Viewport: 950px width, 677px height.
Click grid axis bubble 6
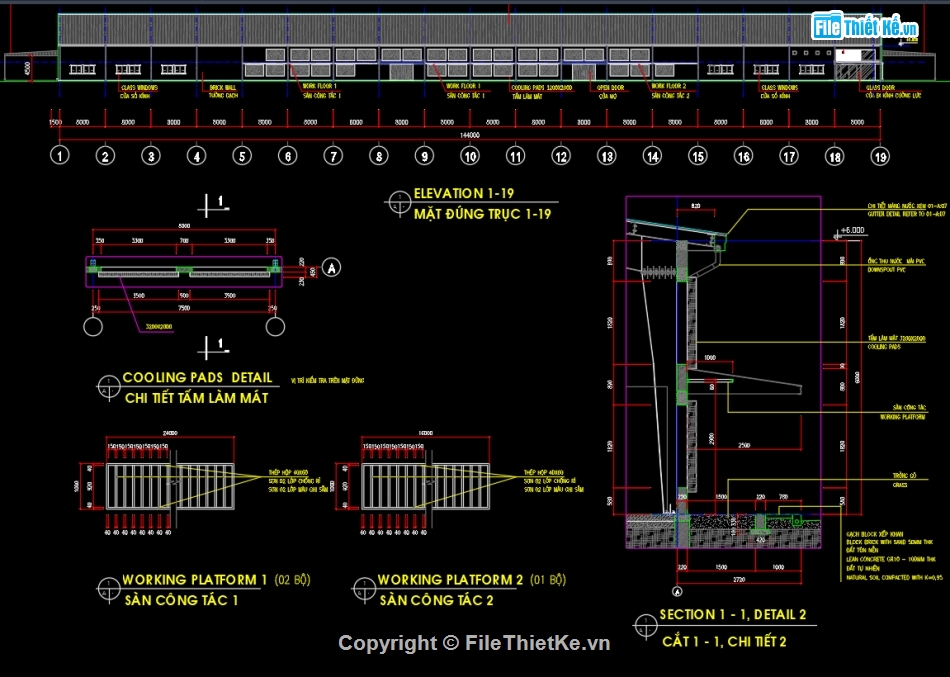point(287,156)
